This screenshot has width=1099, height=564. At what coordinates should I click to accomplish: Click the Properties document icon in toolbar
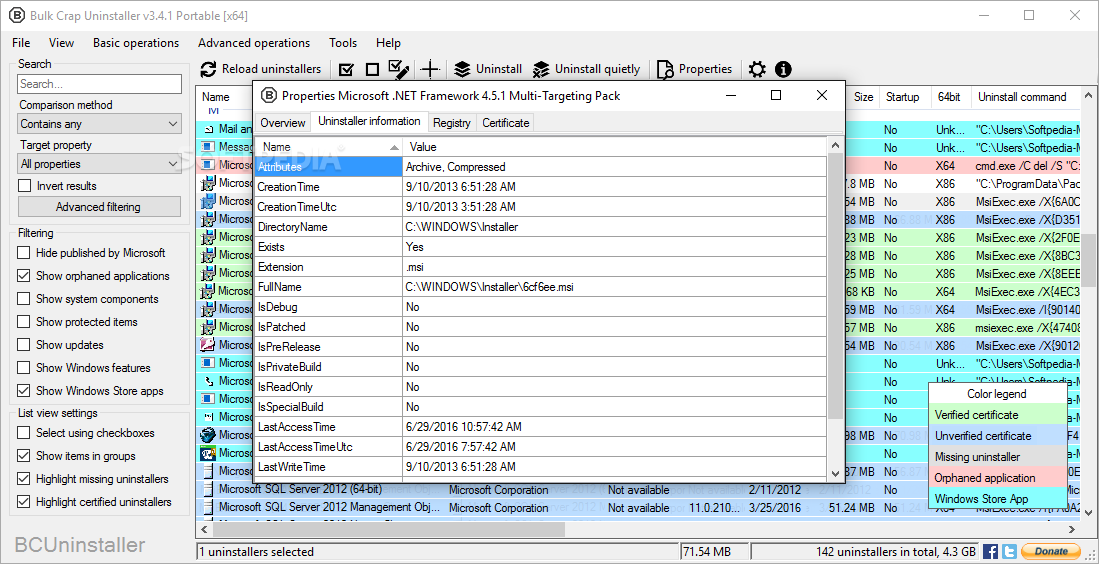pyautogui.click(x=665, y=69)
